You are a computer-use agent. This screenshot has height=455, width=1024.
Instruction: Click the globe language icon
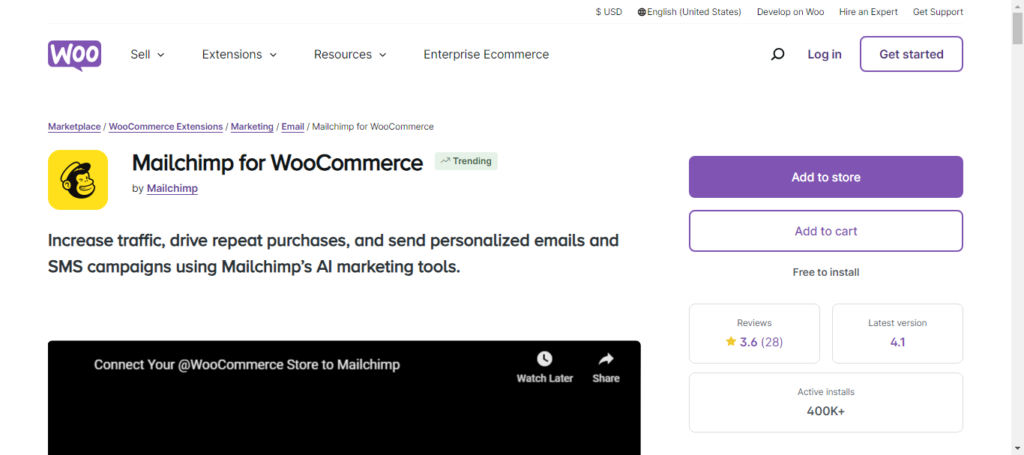642,12
